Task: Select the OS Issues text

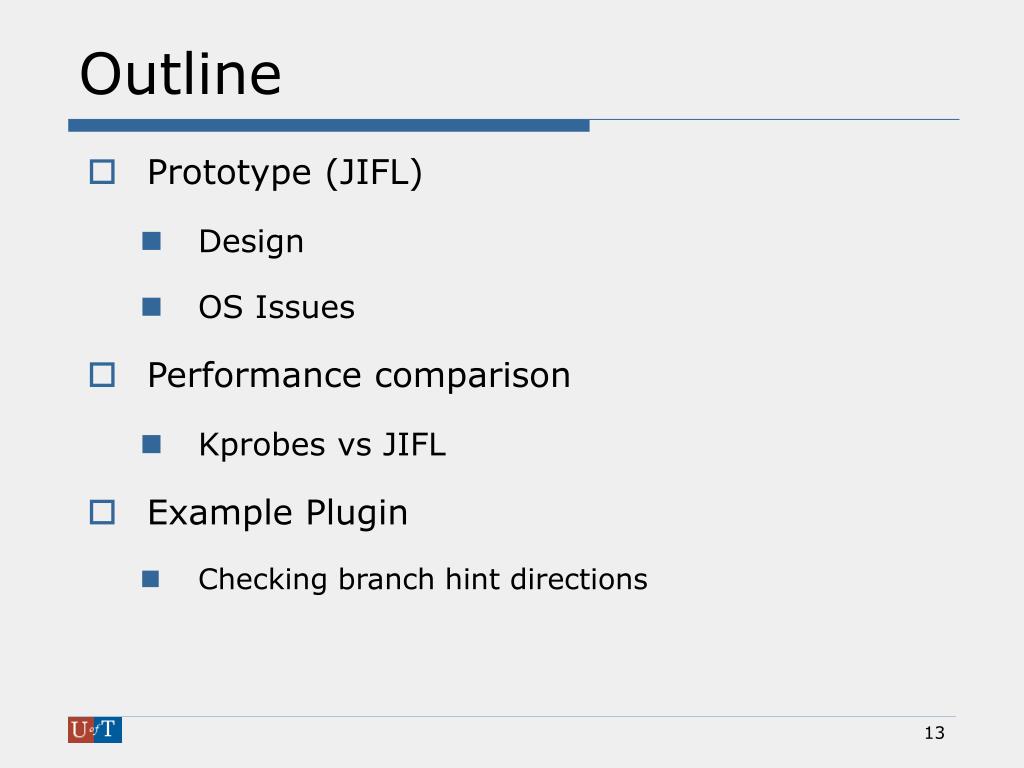Action: coord(277,308)
